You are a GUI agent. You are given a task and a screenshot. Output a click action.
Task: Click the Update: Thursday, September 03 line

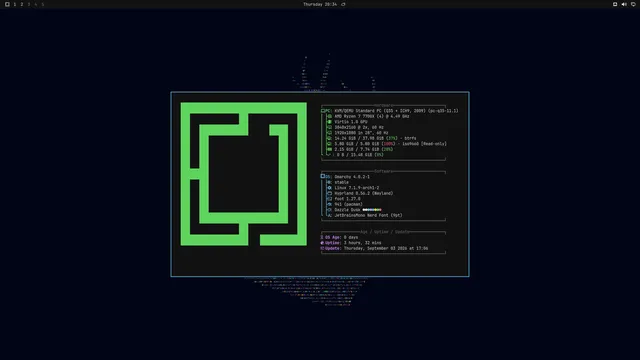[374, 248]
